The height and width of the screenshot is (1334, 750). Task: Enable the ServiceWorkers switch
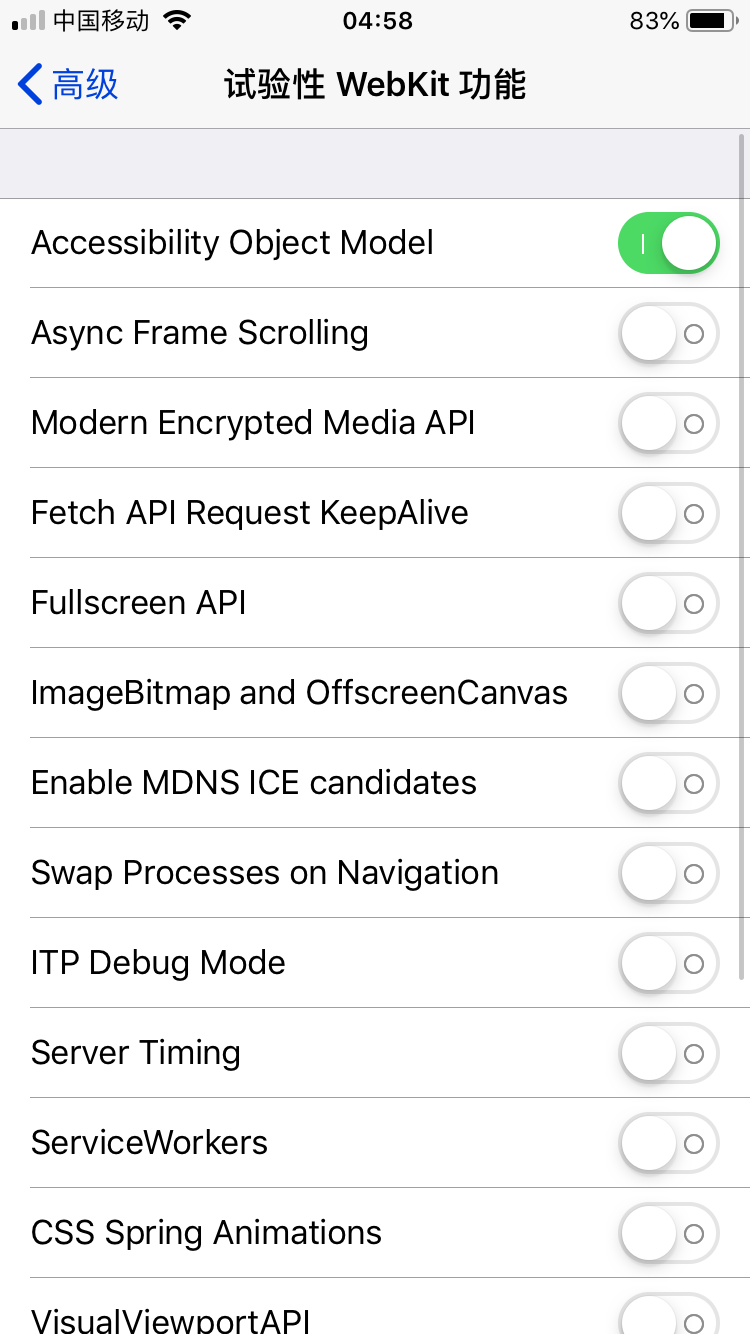coord(668,1143)
